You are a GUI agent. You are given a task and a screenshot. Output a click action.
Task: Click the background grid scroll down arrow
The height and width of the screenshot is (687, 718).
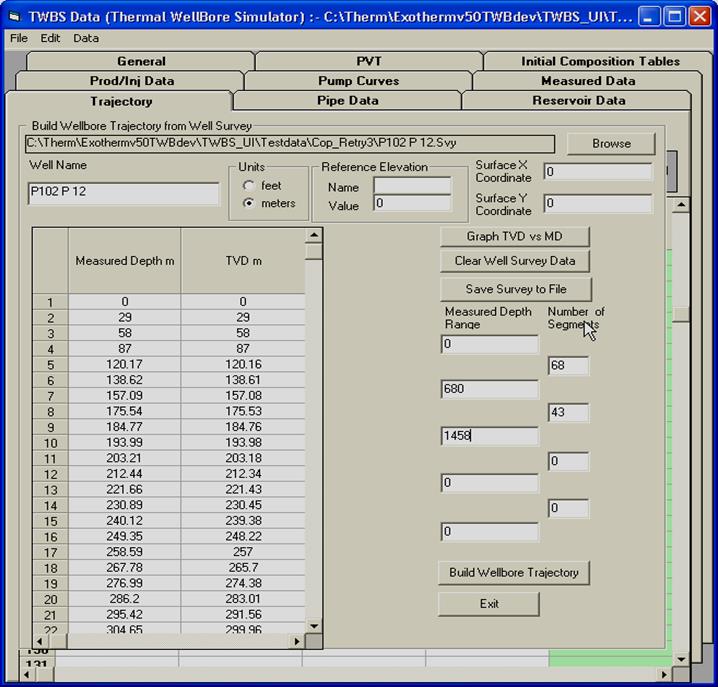point(681,660)
